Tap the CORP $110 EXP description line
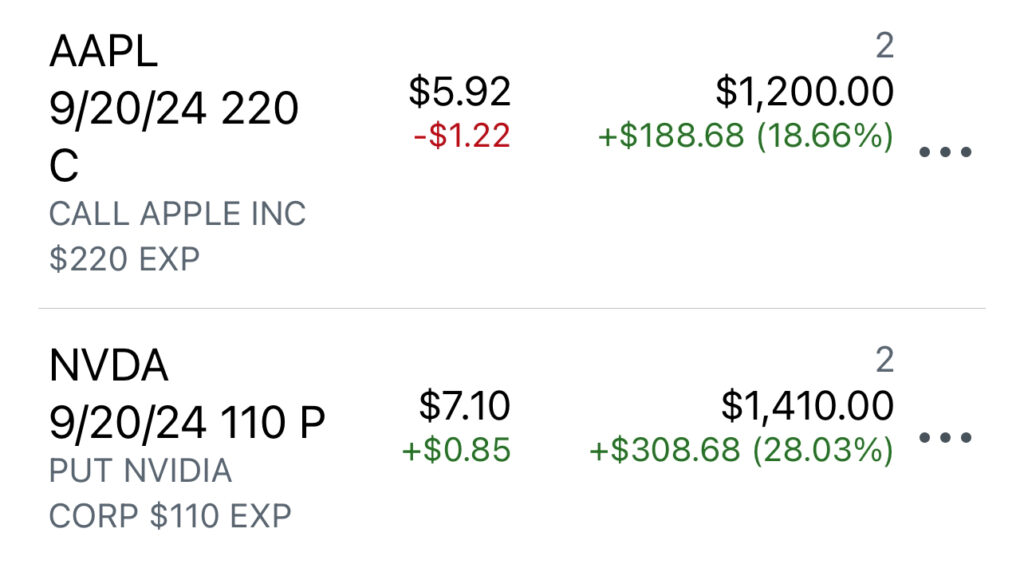The width and height of the screenshot is (1024, 564). (170, 516)
